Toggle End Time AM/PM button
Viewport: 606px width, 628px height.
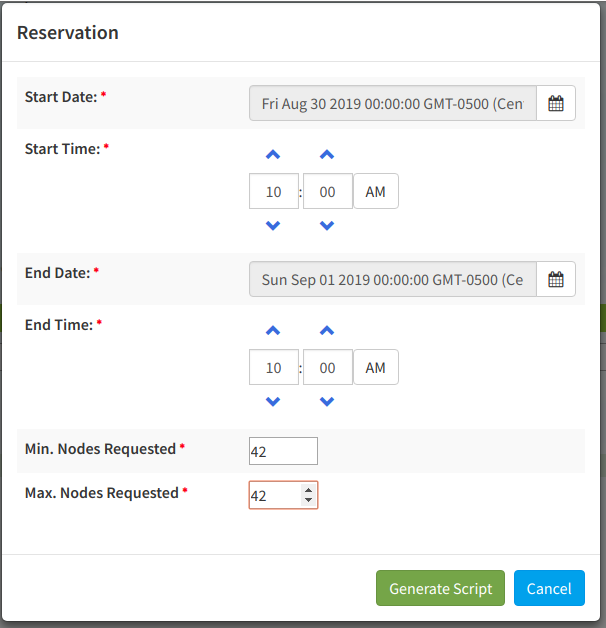click(375, 367)
